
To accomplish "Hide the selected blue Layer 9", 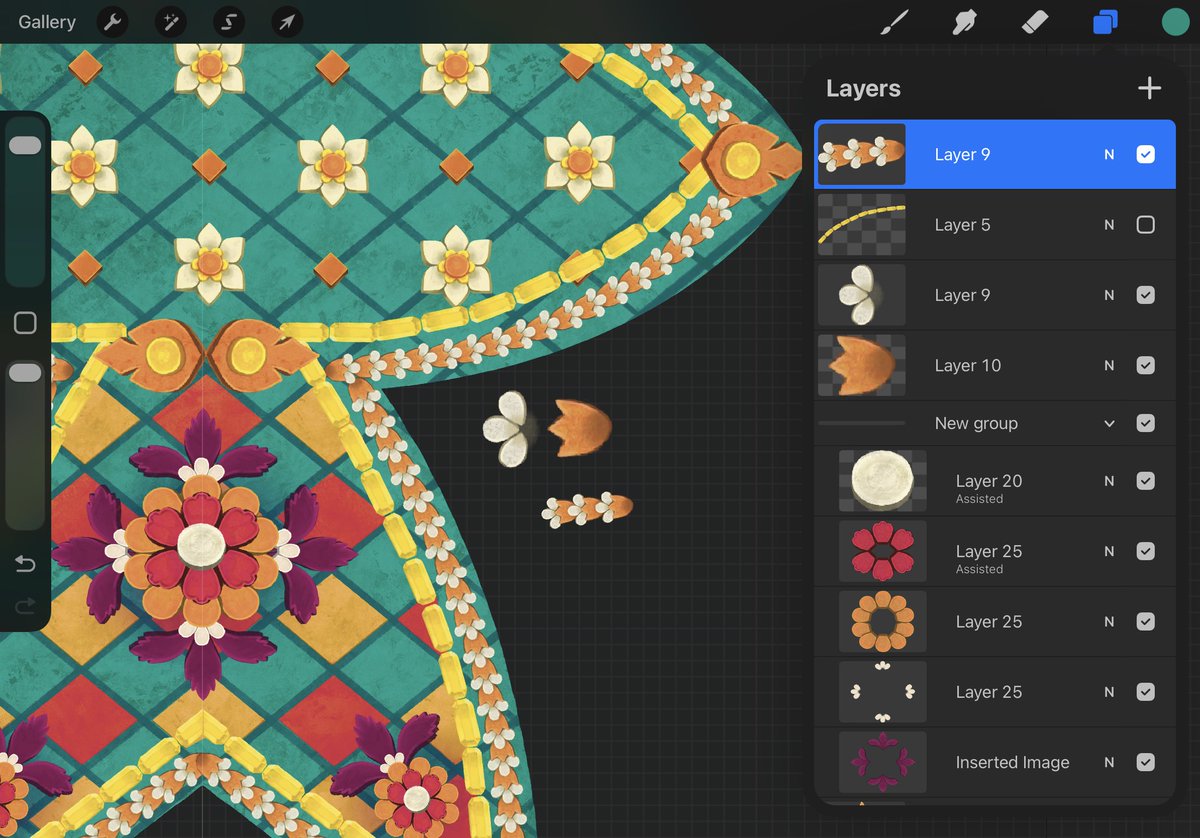I will pos(1146,154).
